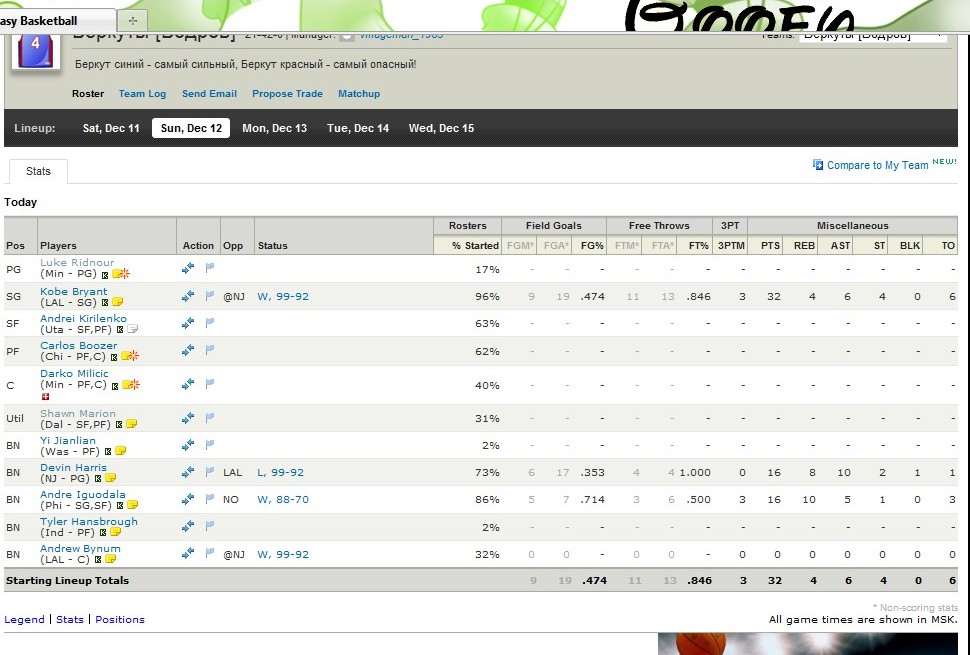Screen dimensions: 970x655
Task: Open a new browser tab with plus button
Action: pos(133,20)
